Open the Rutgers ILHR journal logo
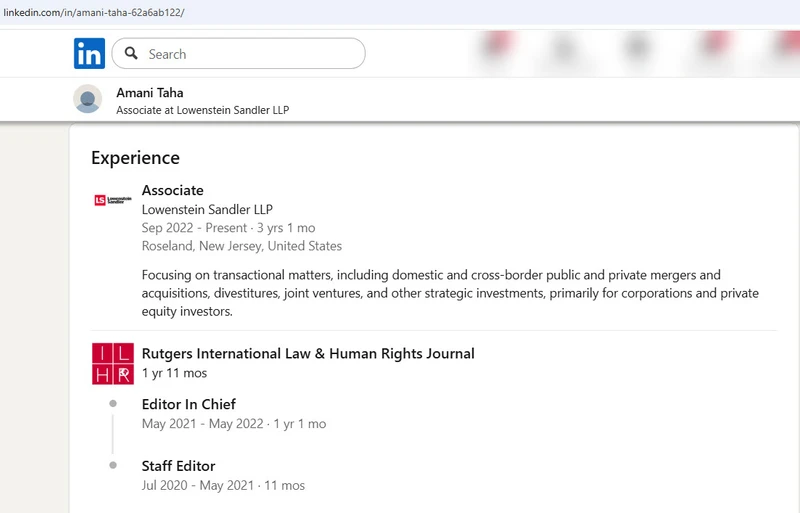This screenshot has height=513, width=800. pyautogui.click(x=112, y=363)
